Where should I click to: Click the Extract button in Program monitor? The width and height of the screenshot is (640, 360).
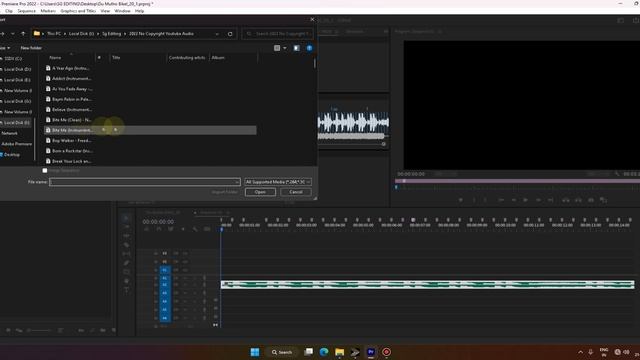coord(578,200)
